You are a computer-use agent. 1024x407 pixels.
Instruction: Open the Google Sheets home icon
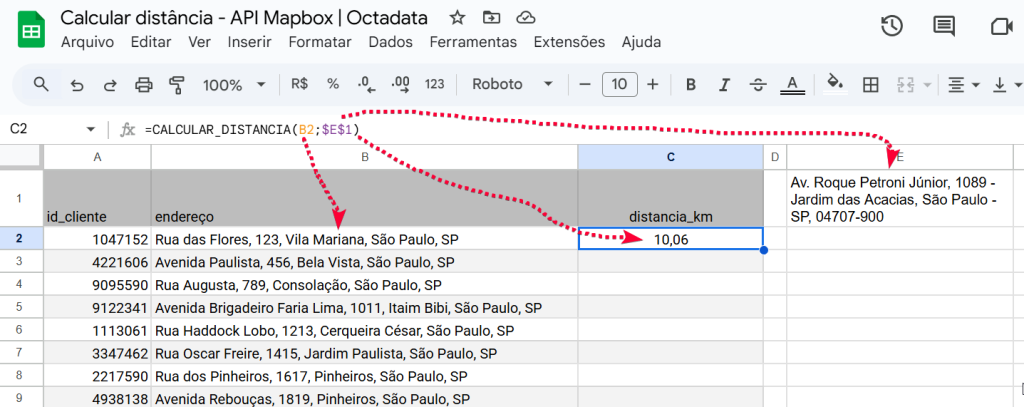[x=31, y=29]
